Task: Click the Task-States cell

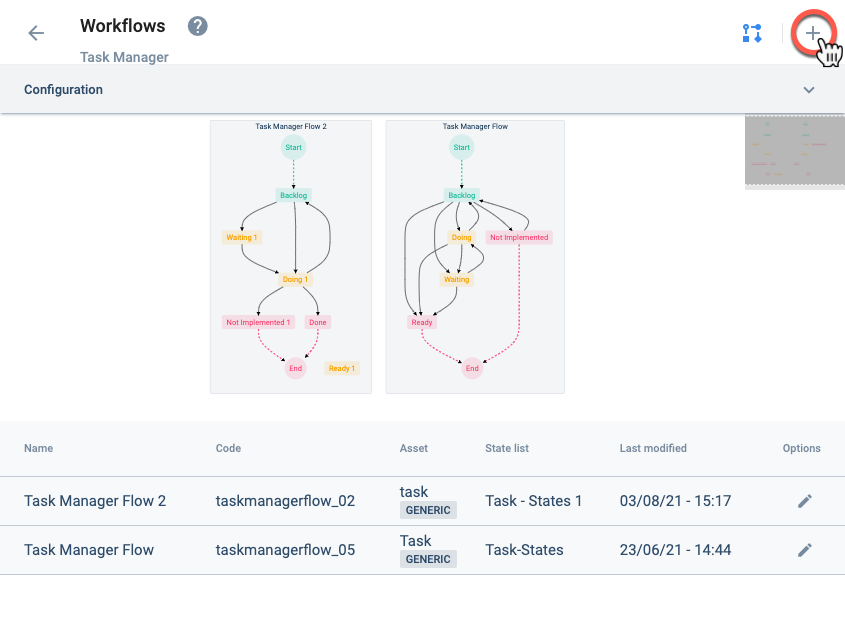Action: pos(524,550)
